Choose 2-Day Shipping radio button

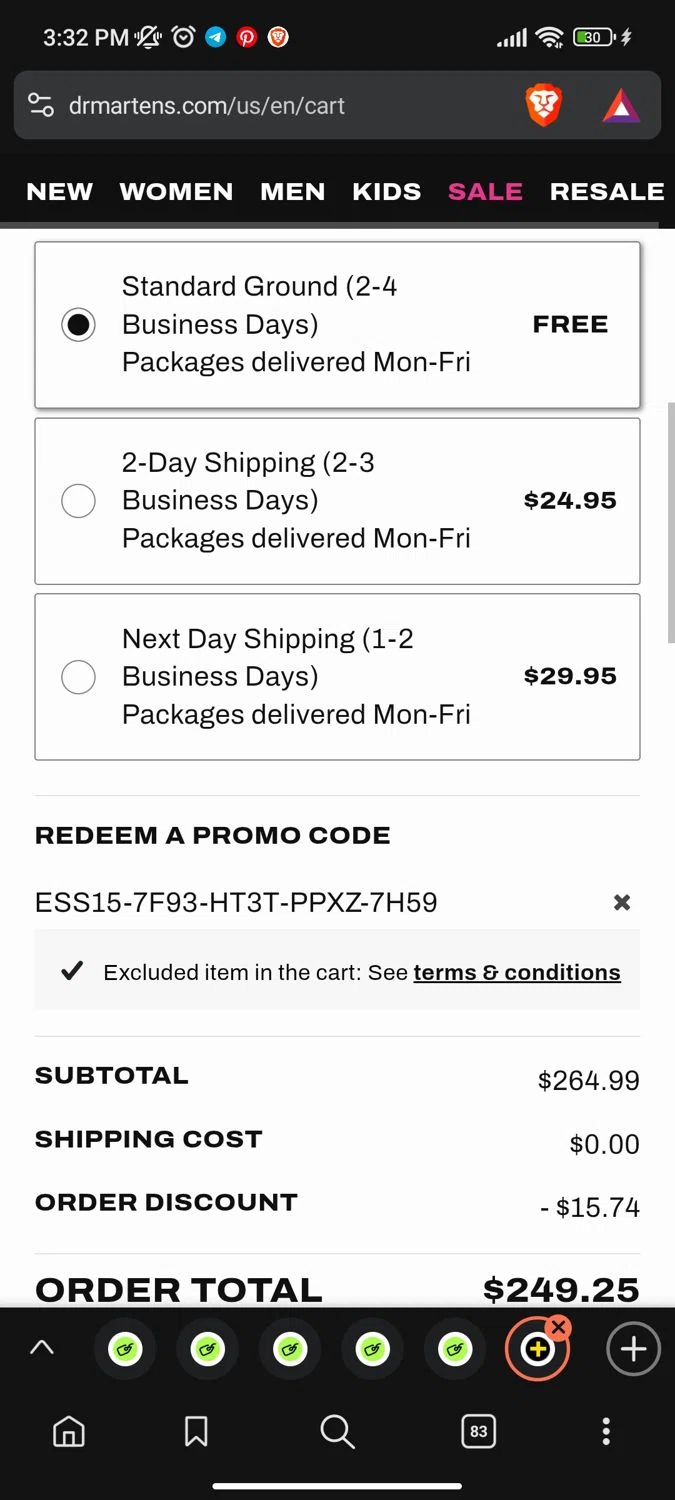78,500
